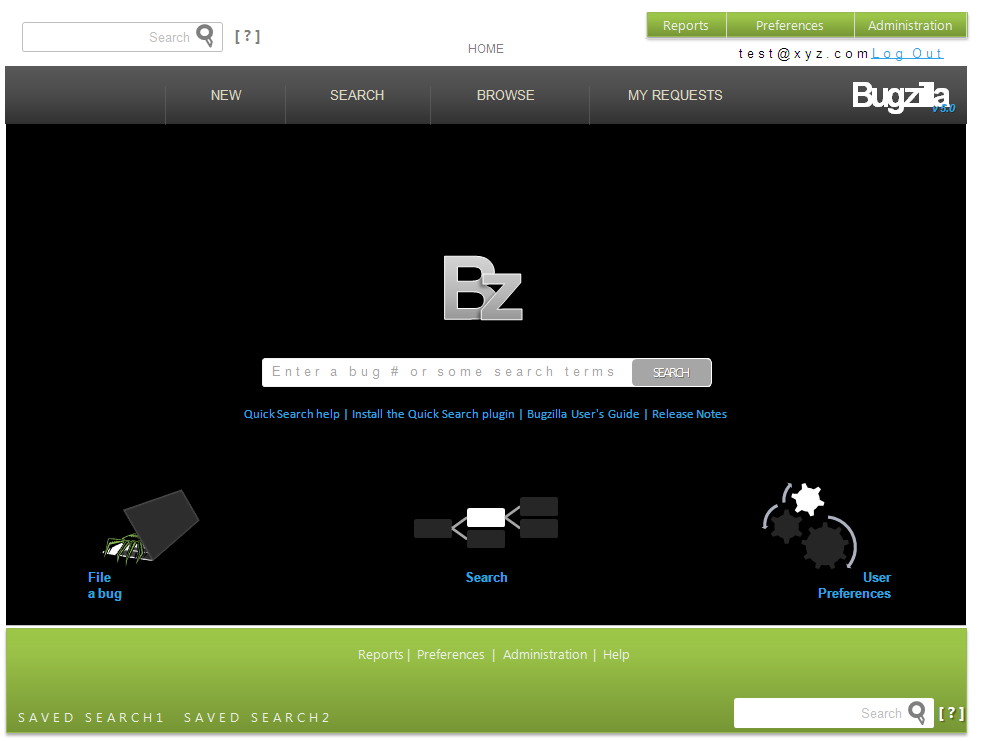Open the Reports tab at the top right
Screen dimensions: 991x741
(686, 25)
